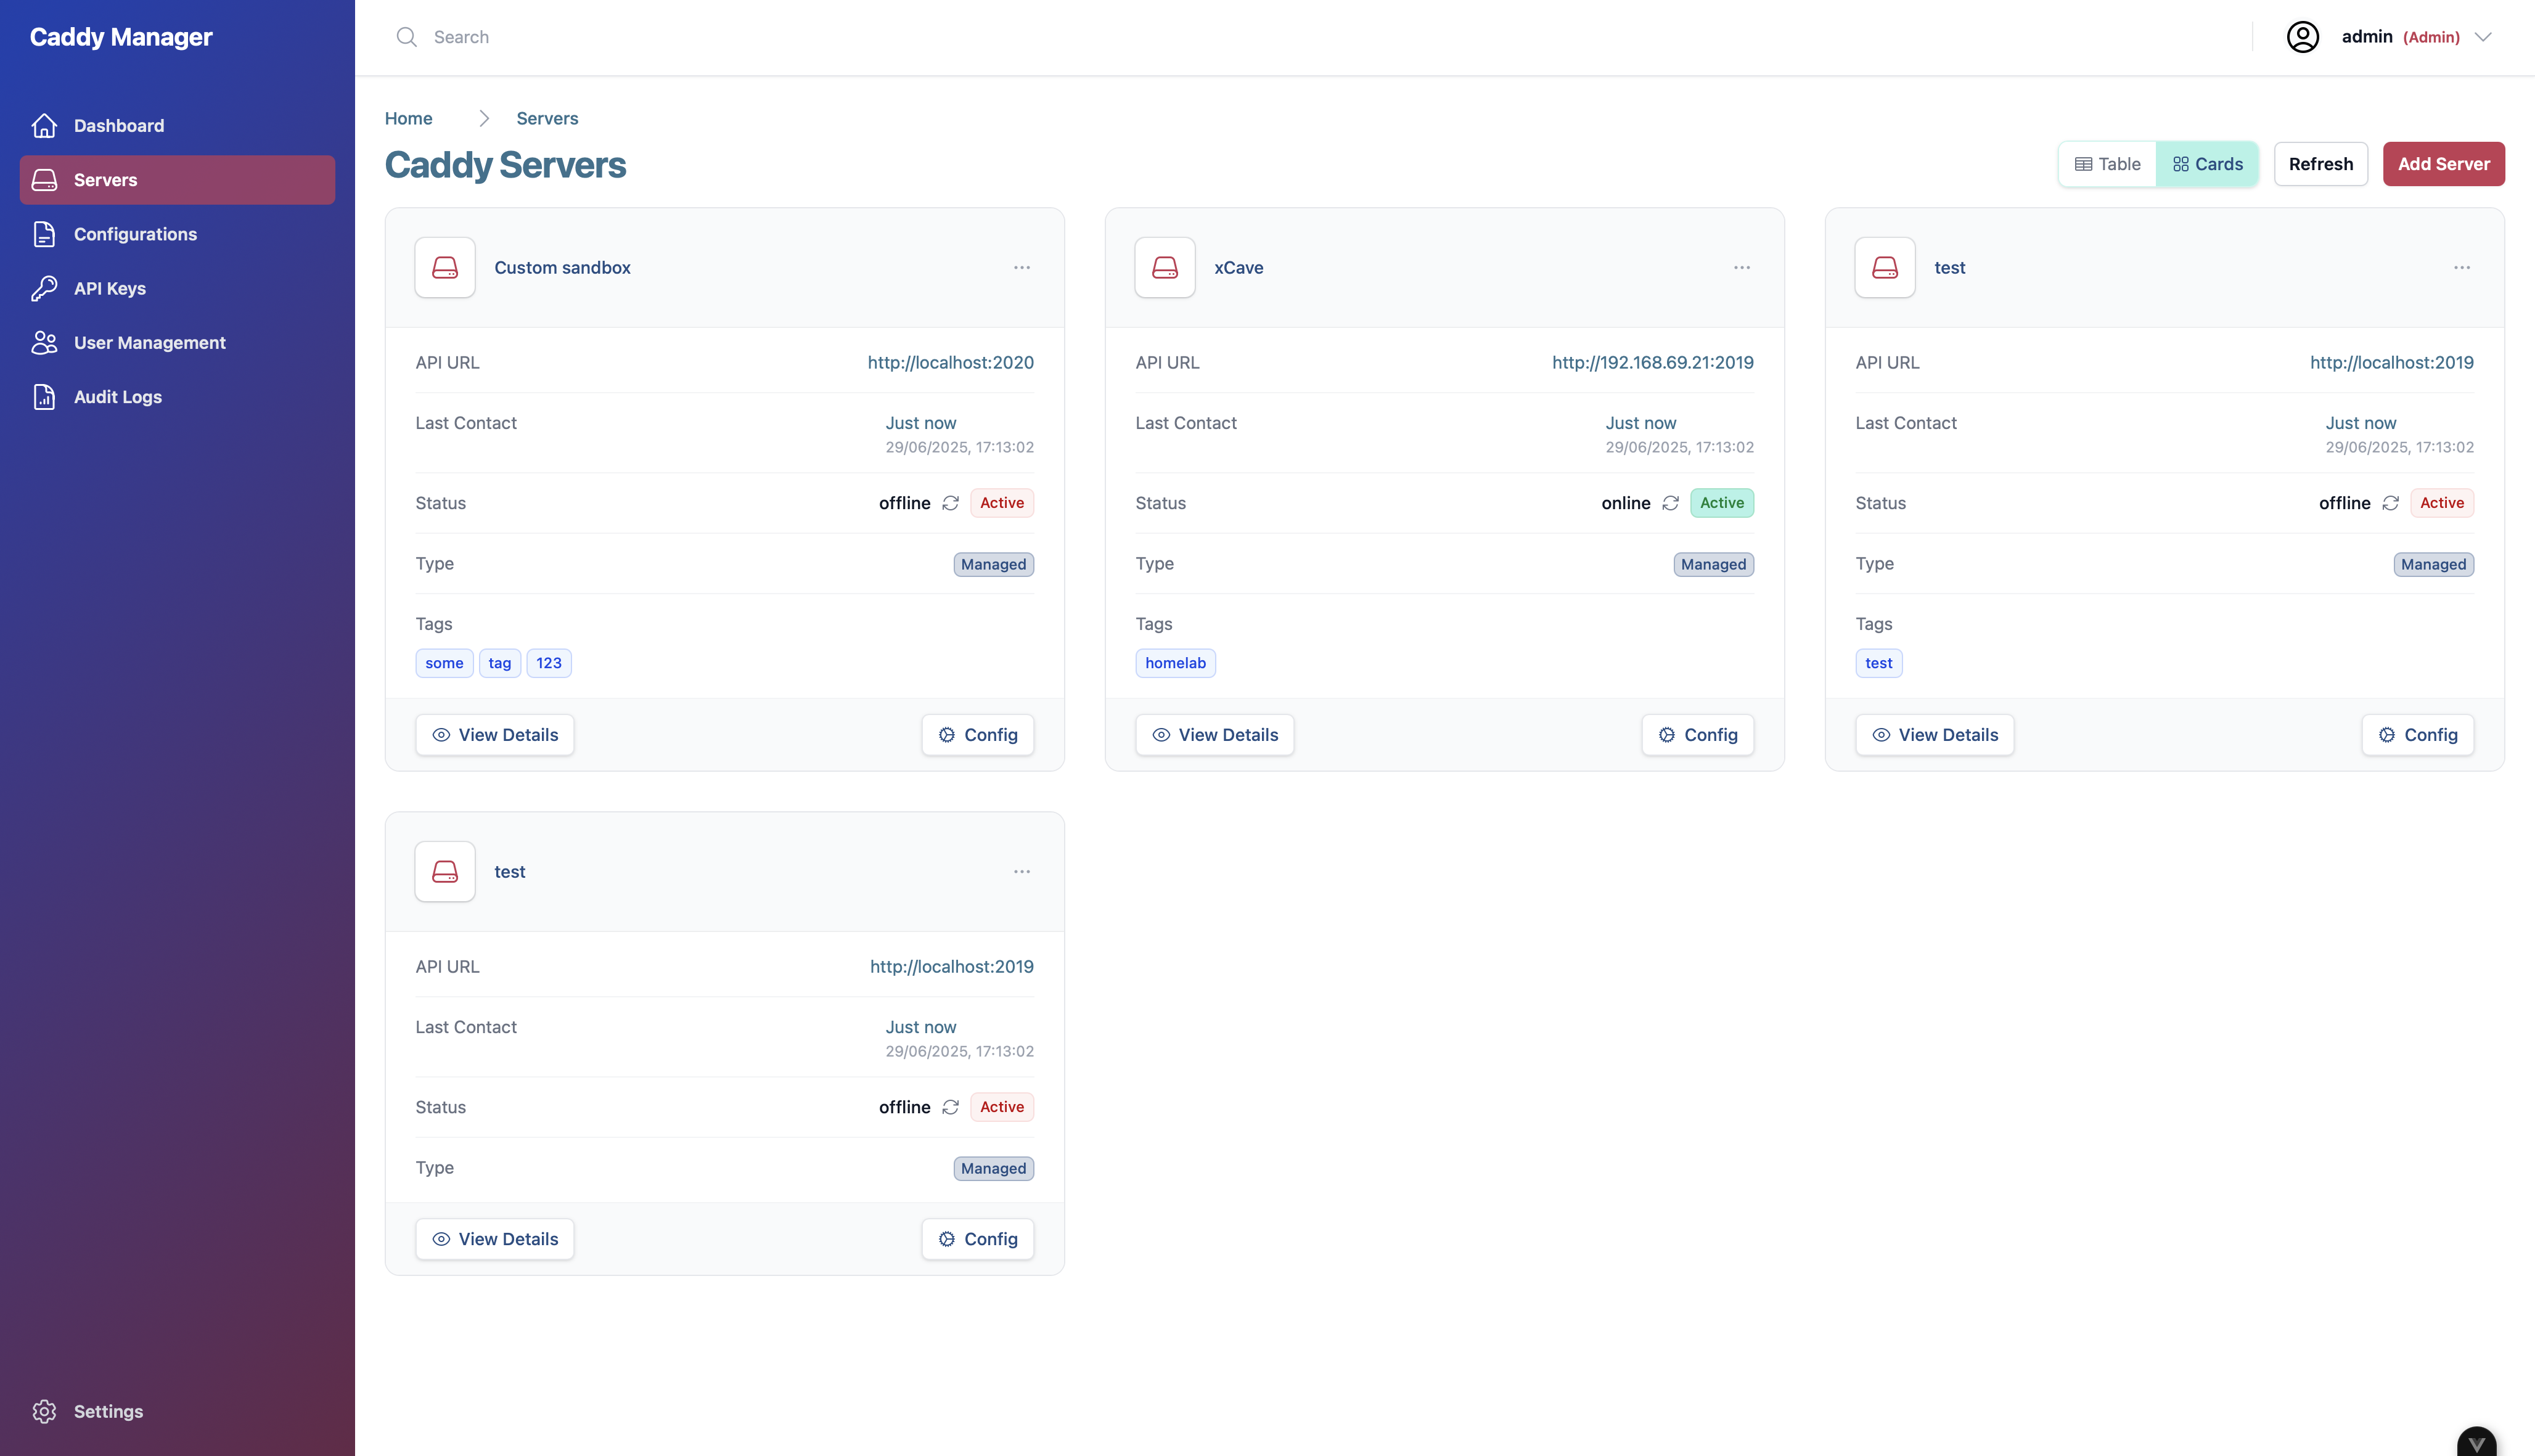
Task: Navigate to Home via the breadcrumb
Action: [408, 118]
